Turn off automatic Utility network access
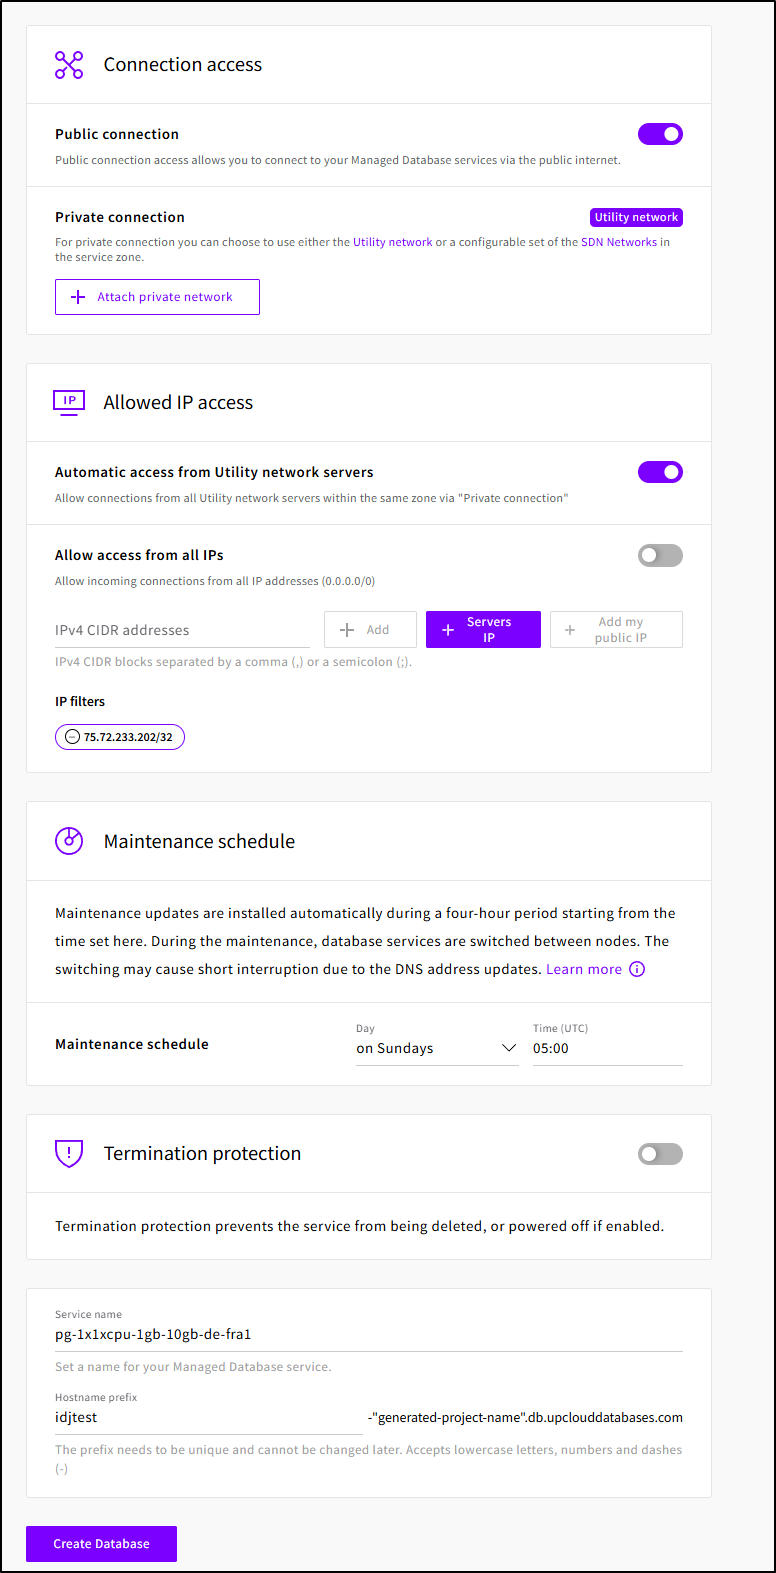Viewport: 776px width, 1573px height. (660, 472)
